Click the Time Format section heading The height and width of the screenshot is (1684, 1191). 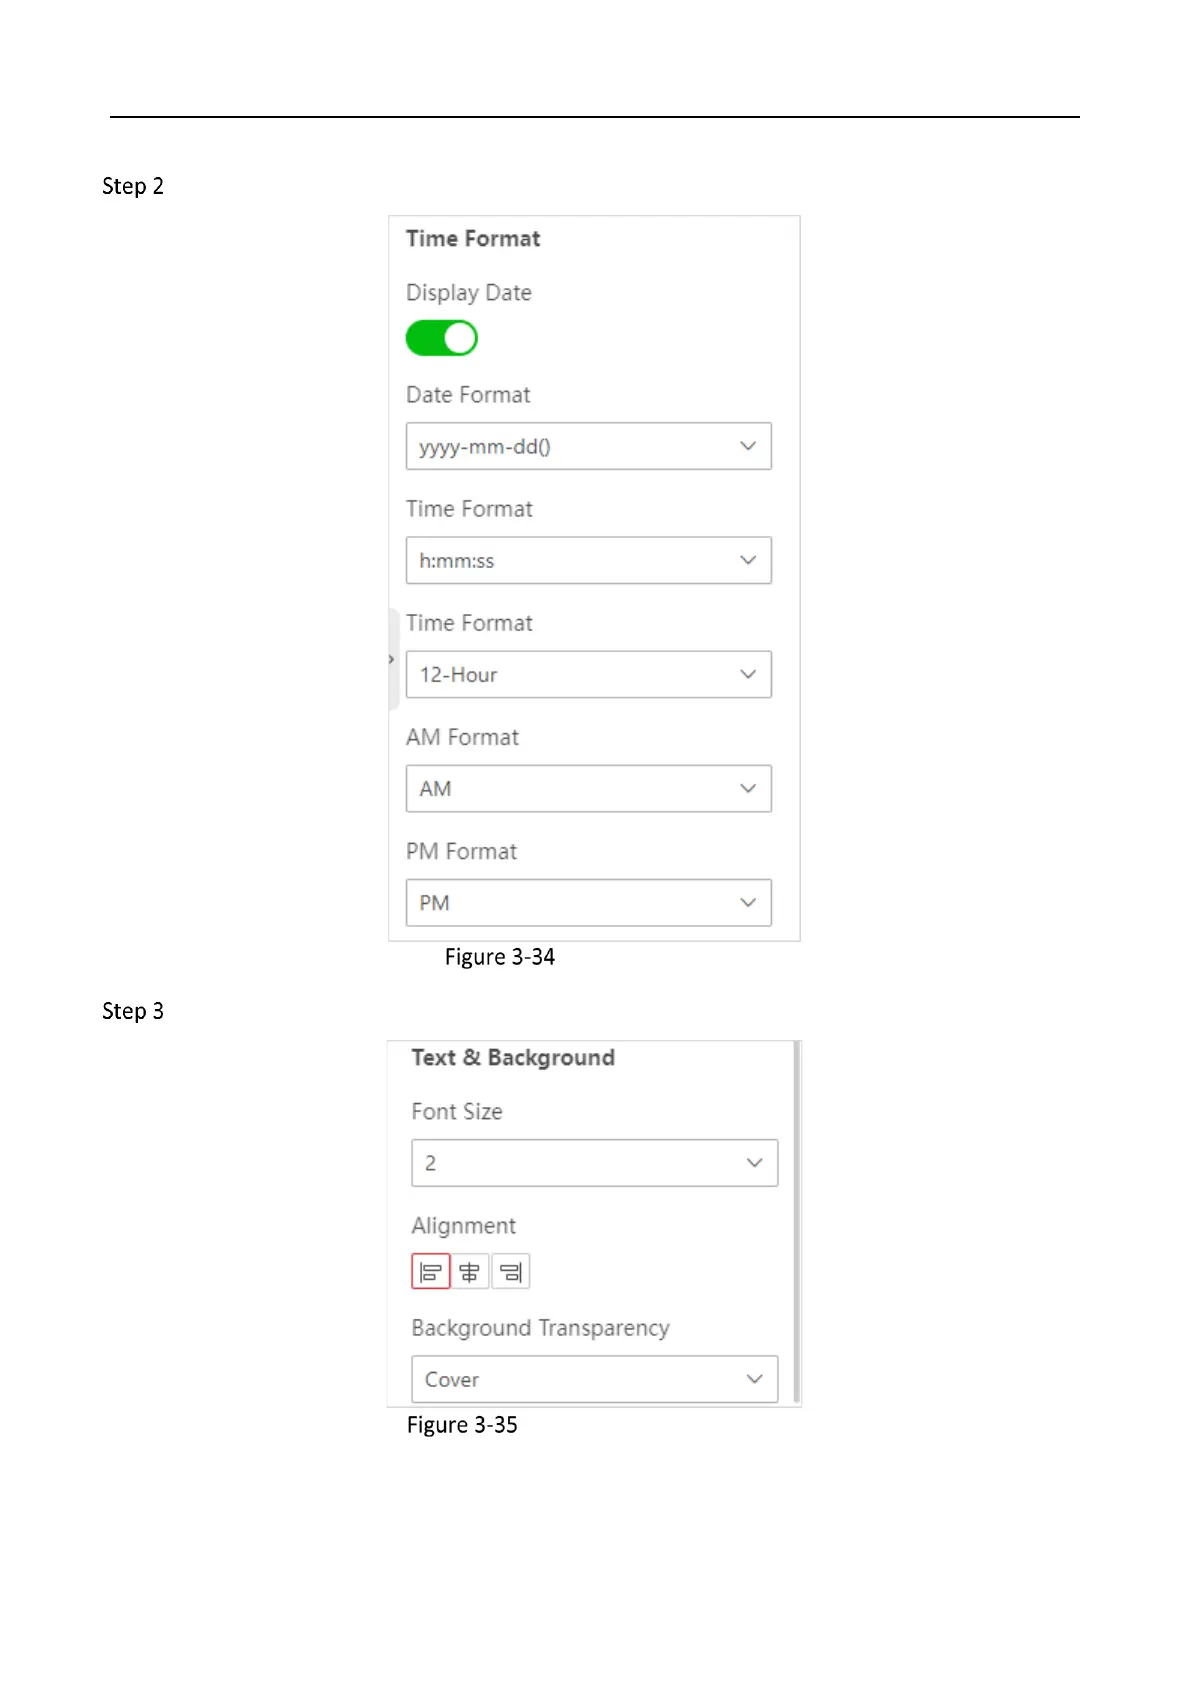(x=473, y=238)
